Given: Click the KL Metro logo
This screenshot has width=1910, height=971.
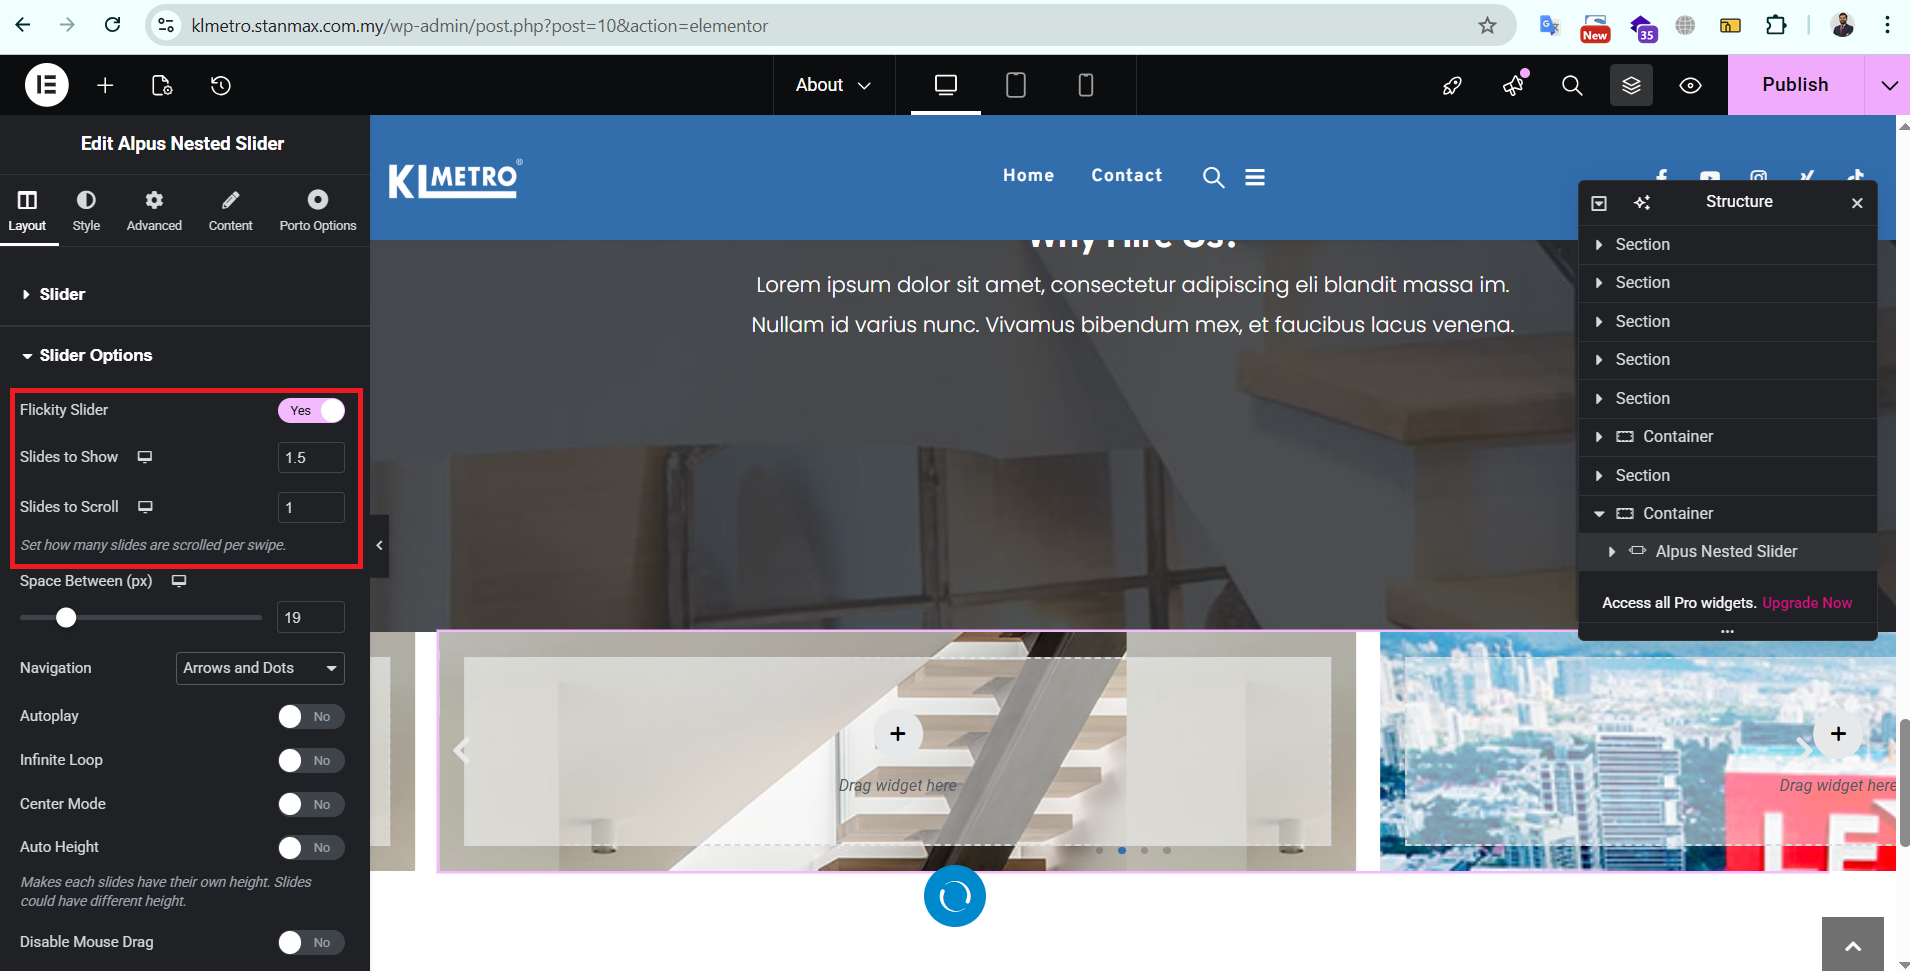Looking at the screenshot, I should coord(455,178).
